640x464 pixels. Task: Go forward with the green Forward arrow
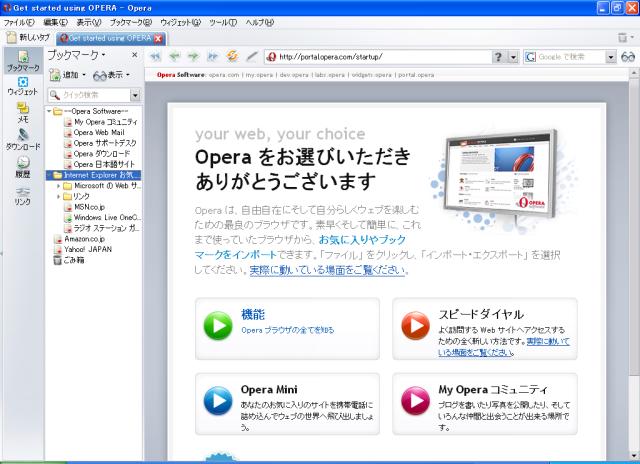point(193,56)
